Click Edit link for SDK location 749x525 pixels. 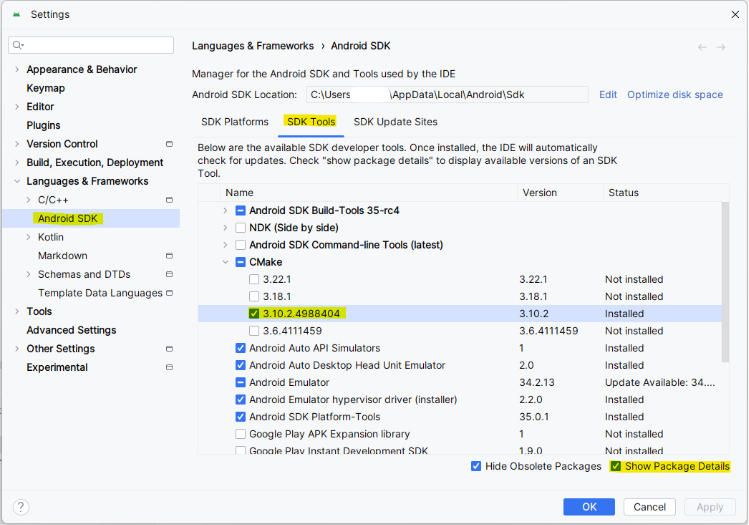tap(608, 95)
